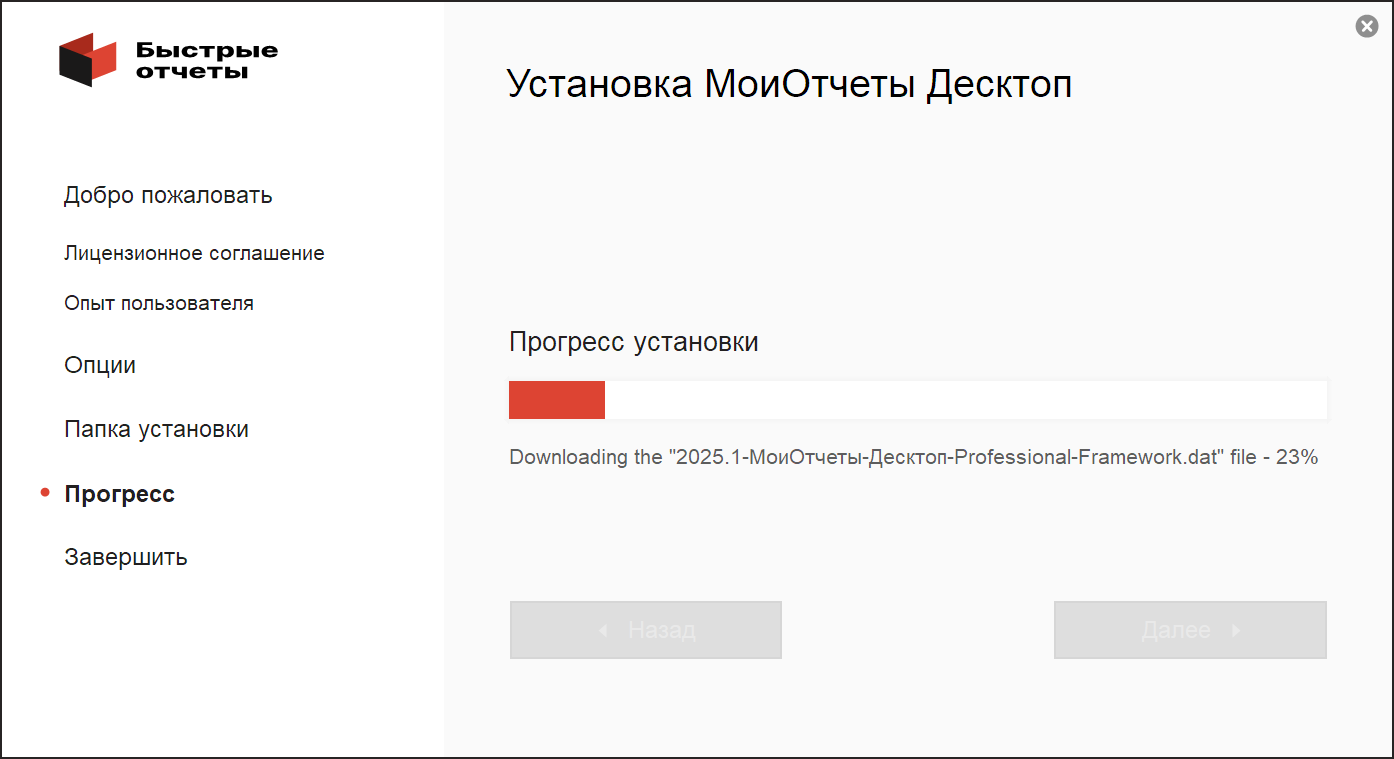Select the active Прогресс step
Viewport: 1394px width, 759px height.
point(119,494)
